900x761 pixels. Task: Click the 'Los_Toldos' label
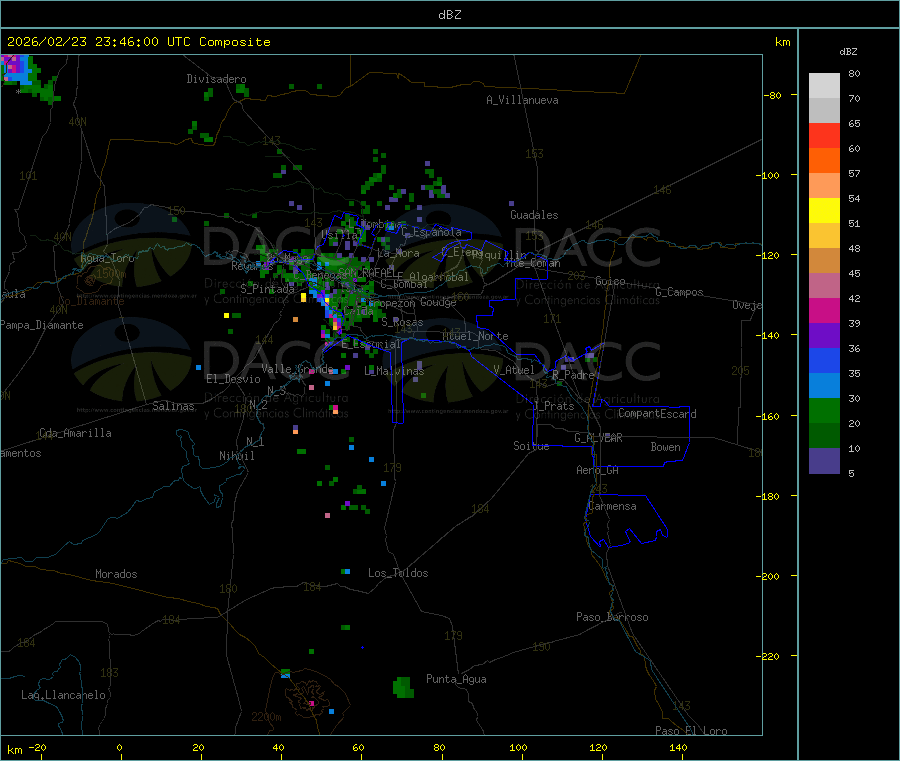pyautogui.click(x=398, y=573)
